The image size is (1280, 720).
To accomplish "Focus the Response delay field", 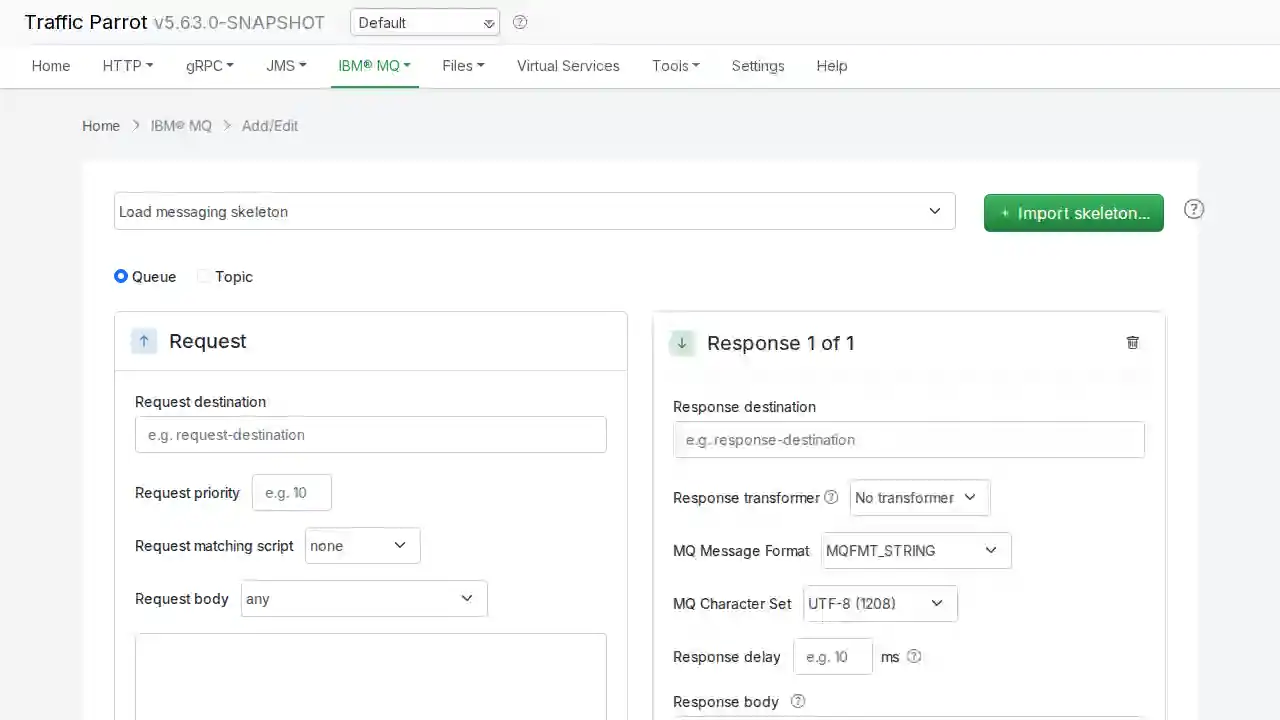I will [x=833, y=656].
